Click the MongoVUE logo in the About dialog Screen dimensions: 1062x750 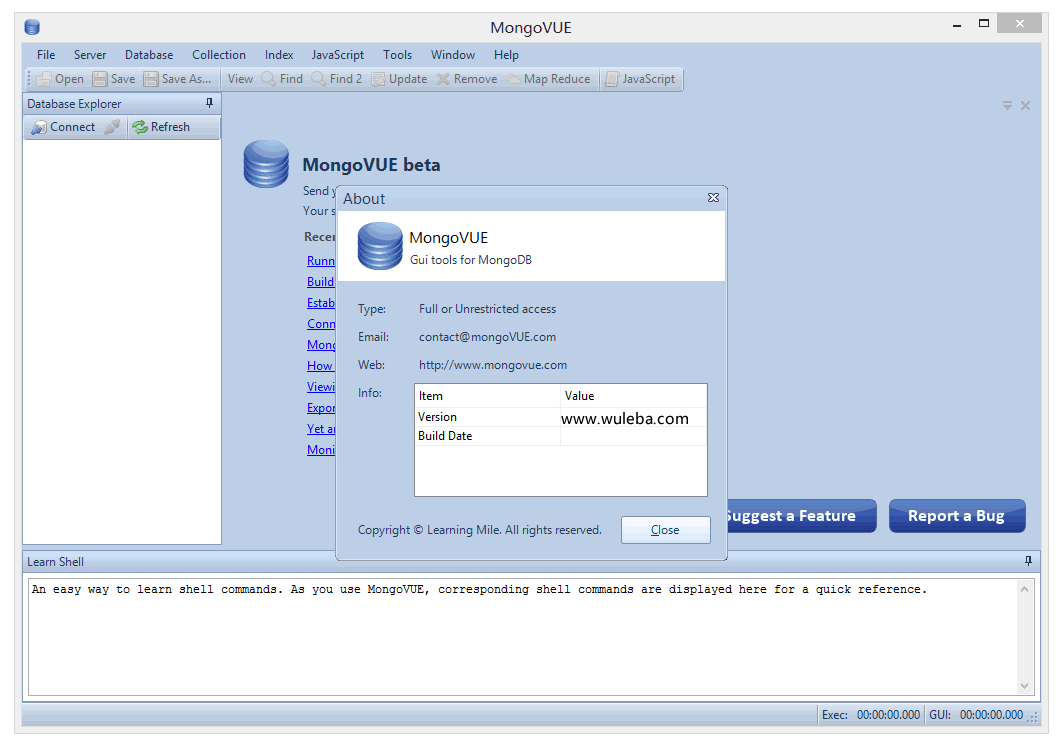pos(380,245)
